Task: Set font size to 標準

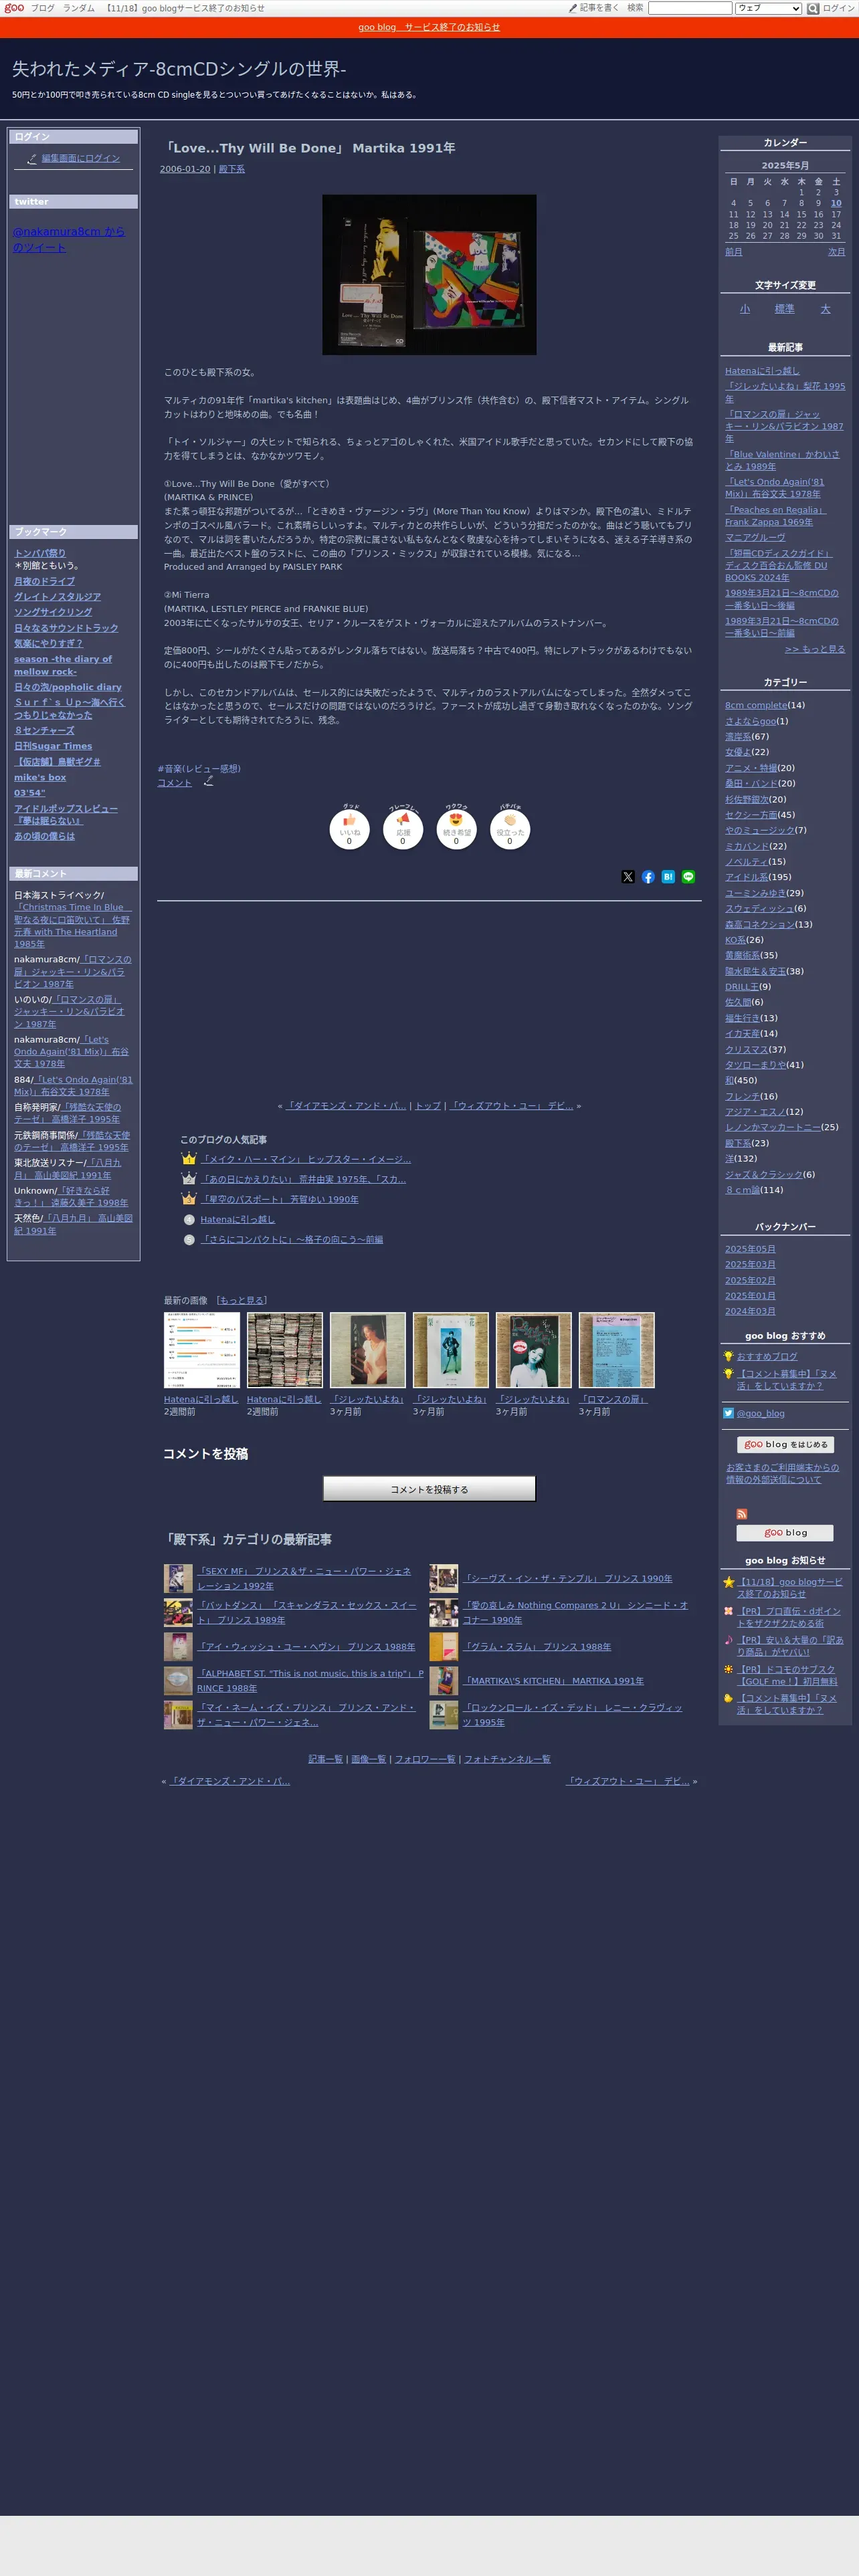Action: [x=784, y=309]
